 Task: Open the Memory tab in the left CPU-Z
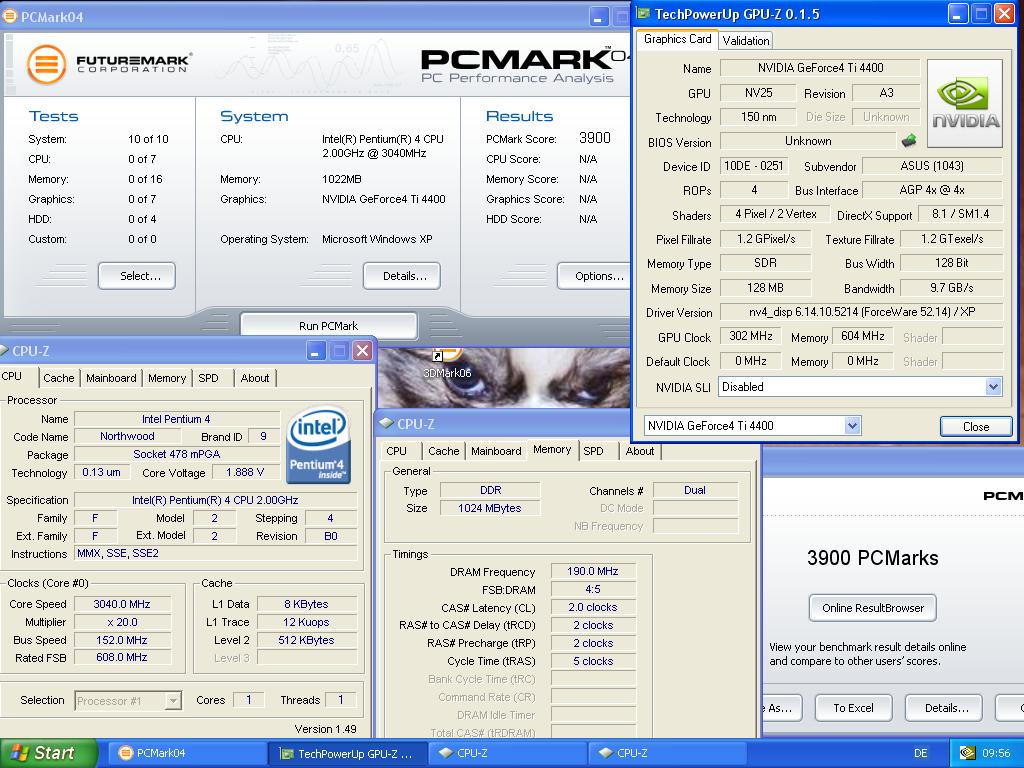click(167, 377)
